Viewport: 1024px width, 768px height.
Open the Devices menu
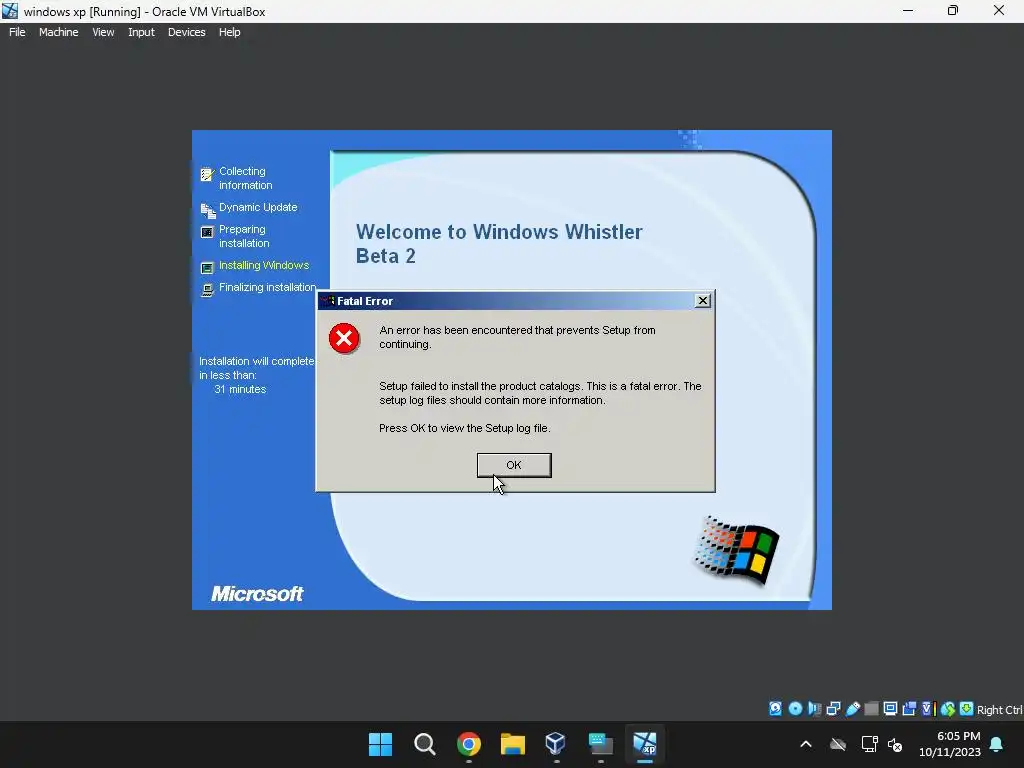pos(186,32)
